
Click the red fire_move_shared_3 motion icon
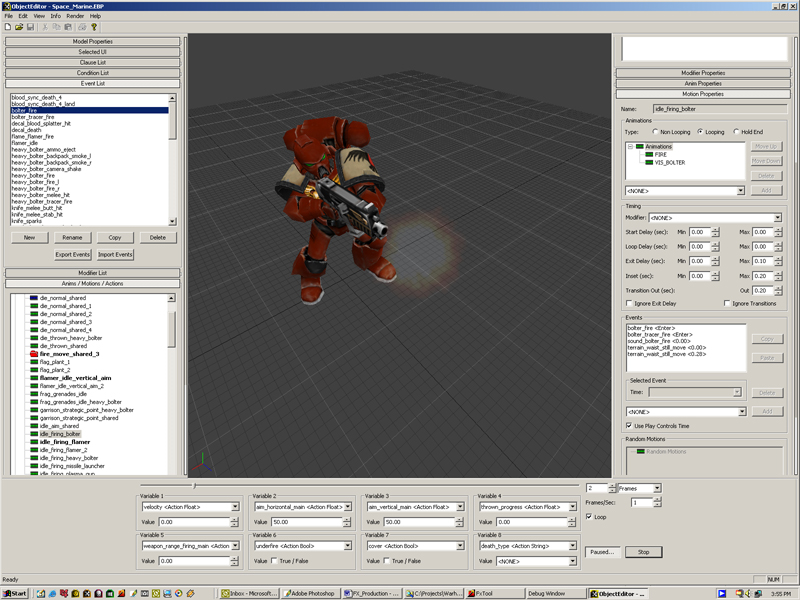33,354
